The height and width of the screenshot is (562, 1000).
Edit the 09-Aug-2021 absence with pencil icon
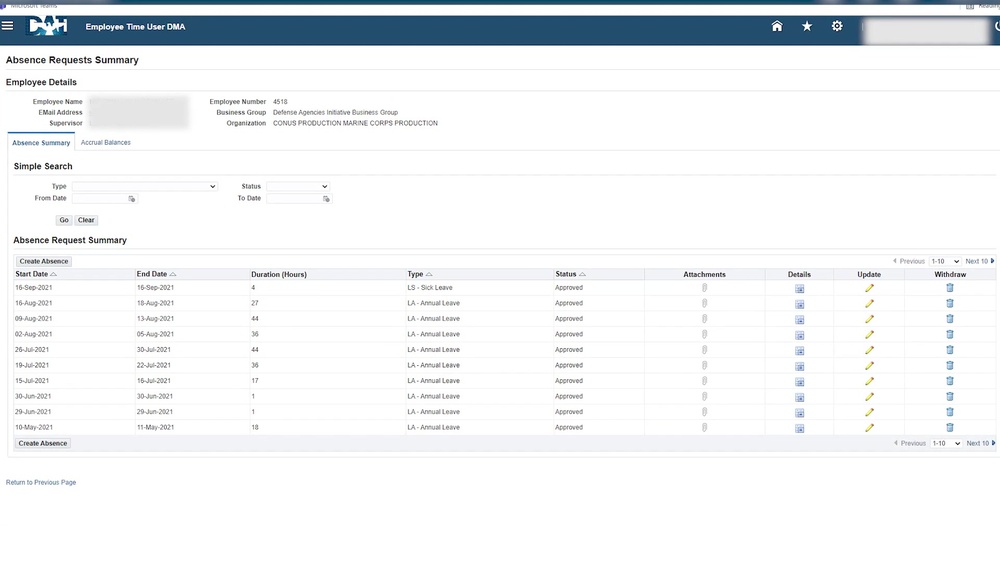[869, 319]
